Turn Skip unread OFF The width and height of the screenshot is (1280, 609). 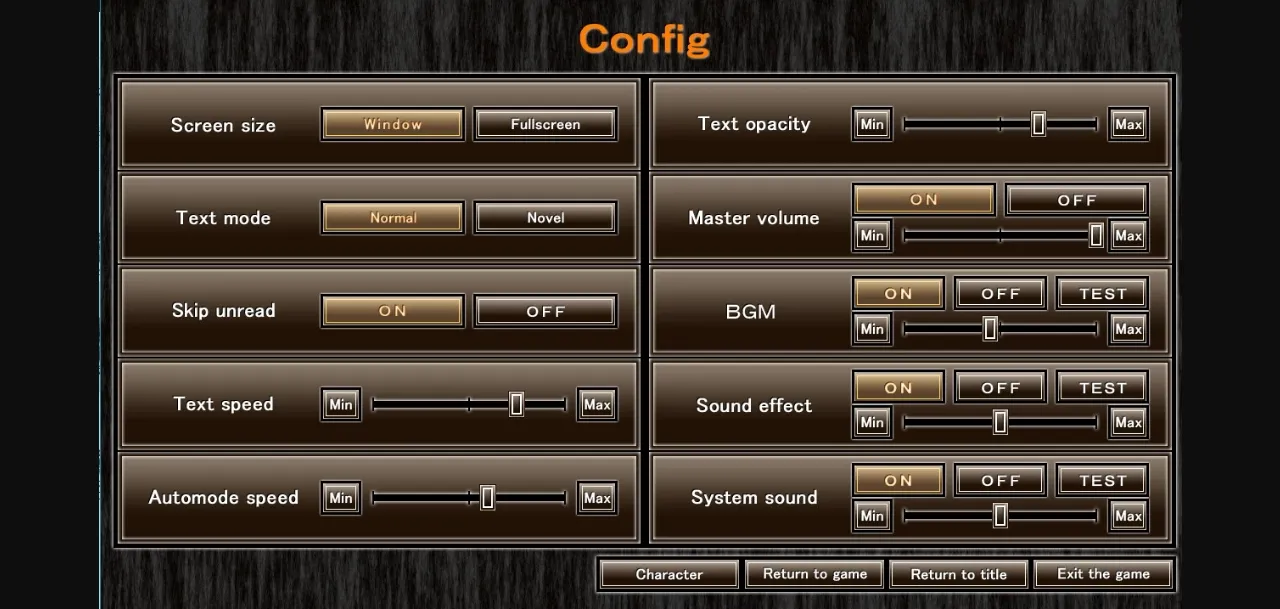point(545,311)
